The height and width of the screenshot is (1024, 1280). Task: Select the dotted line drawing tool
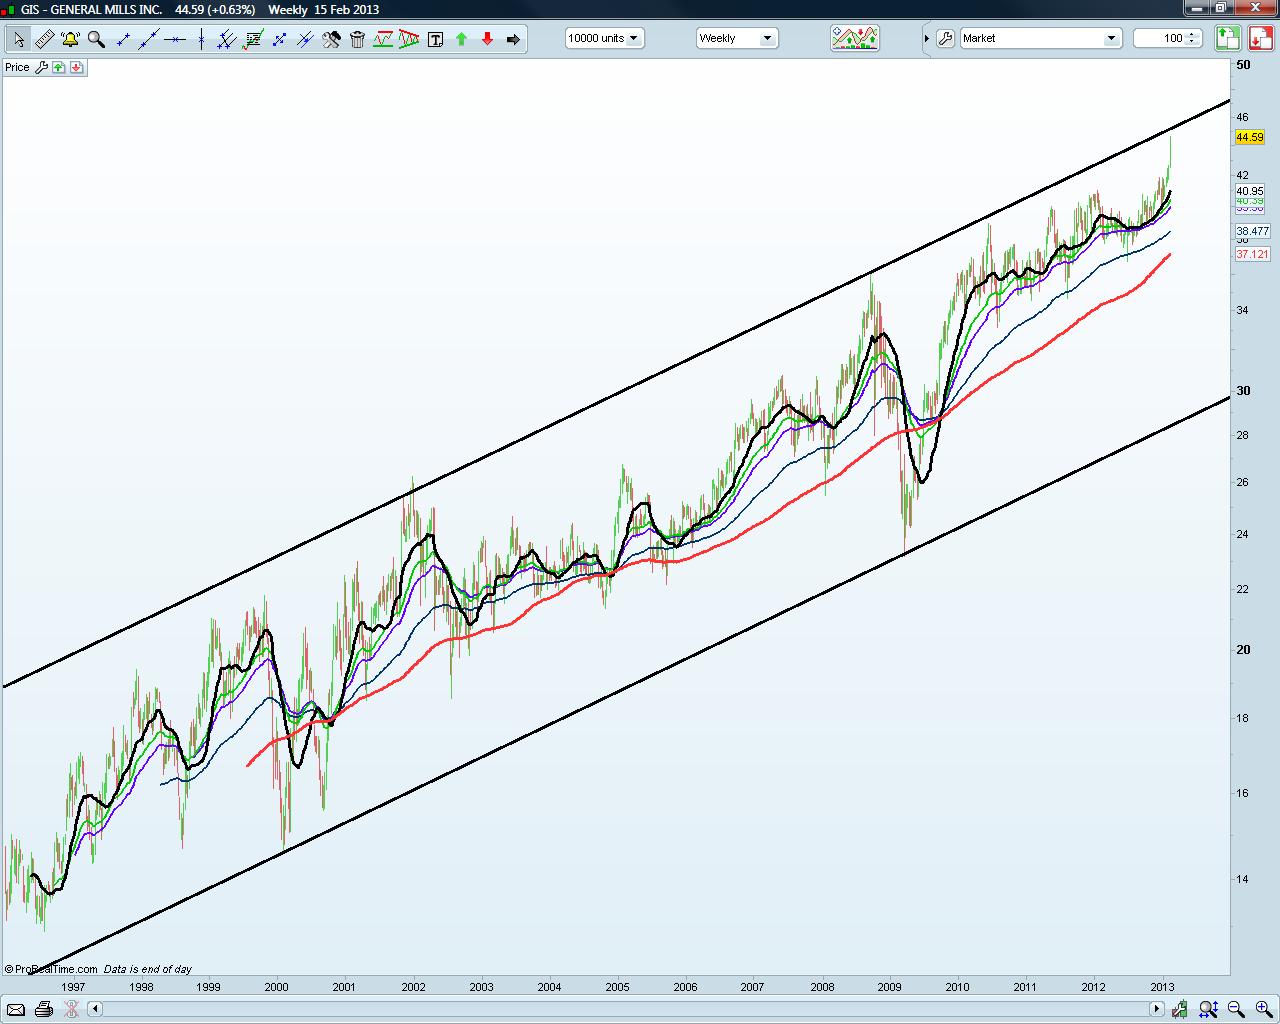click(x=279, y=39)
